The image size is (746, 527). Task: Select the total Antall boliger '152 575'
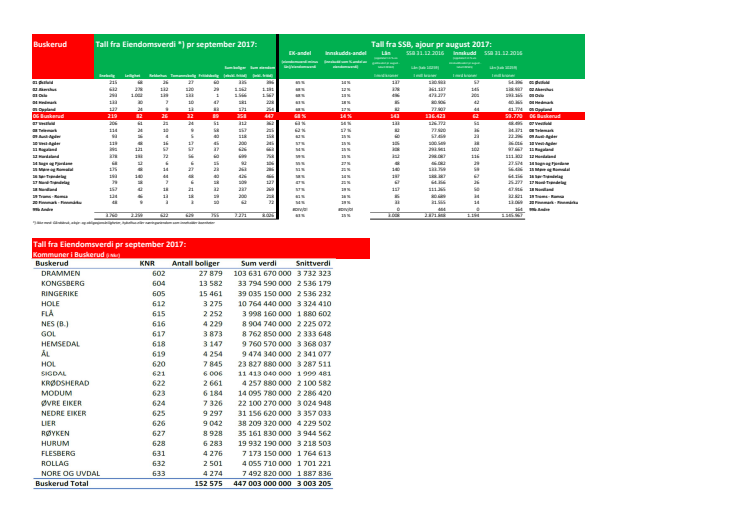click(x=208, y=484)
